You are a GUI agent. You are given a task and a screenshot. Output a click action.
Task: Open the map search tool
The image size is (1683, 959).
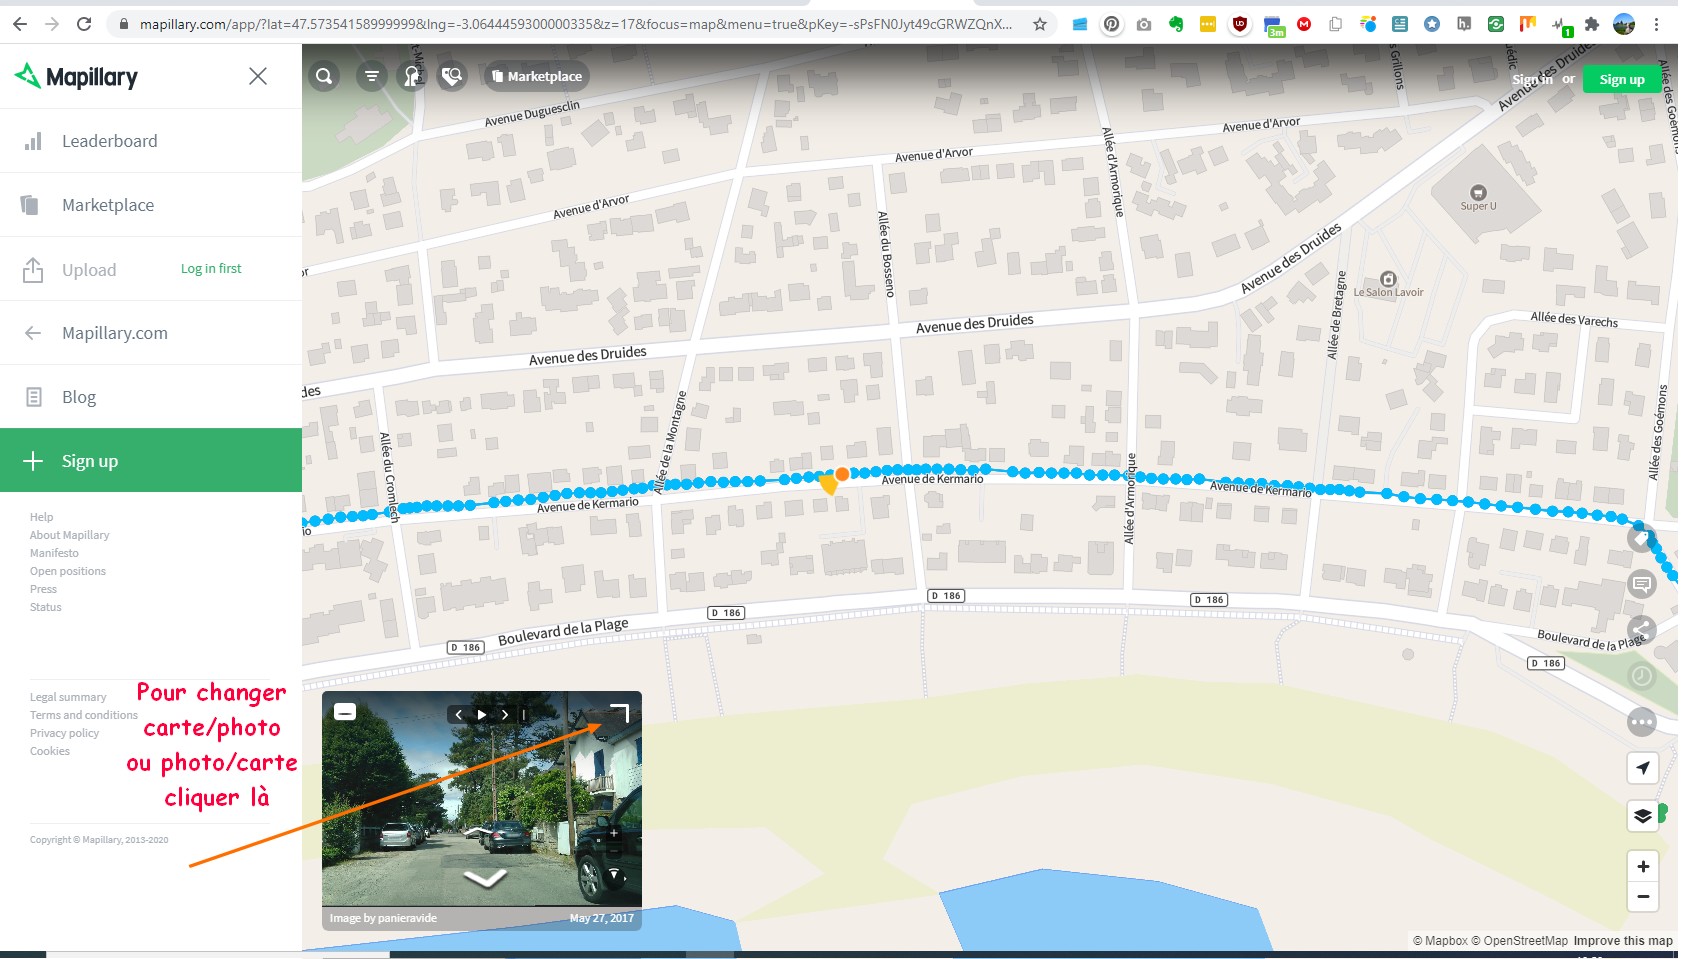pyautogui.click(x=324, y=76)
